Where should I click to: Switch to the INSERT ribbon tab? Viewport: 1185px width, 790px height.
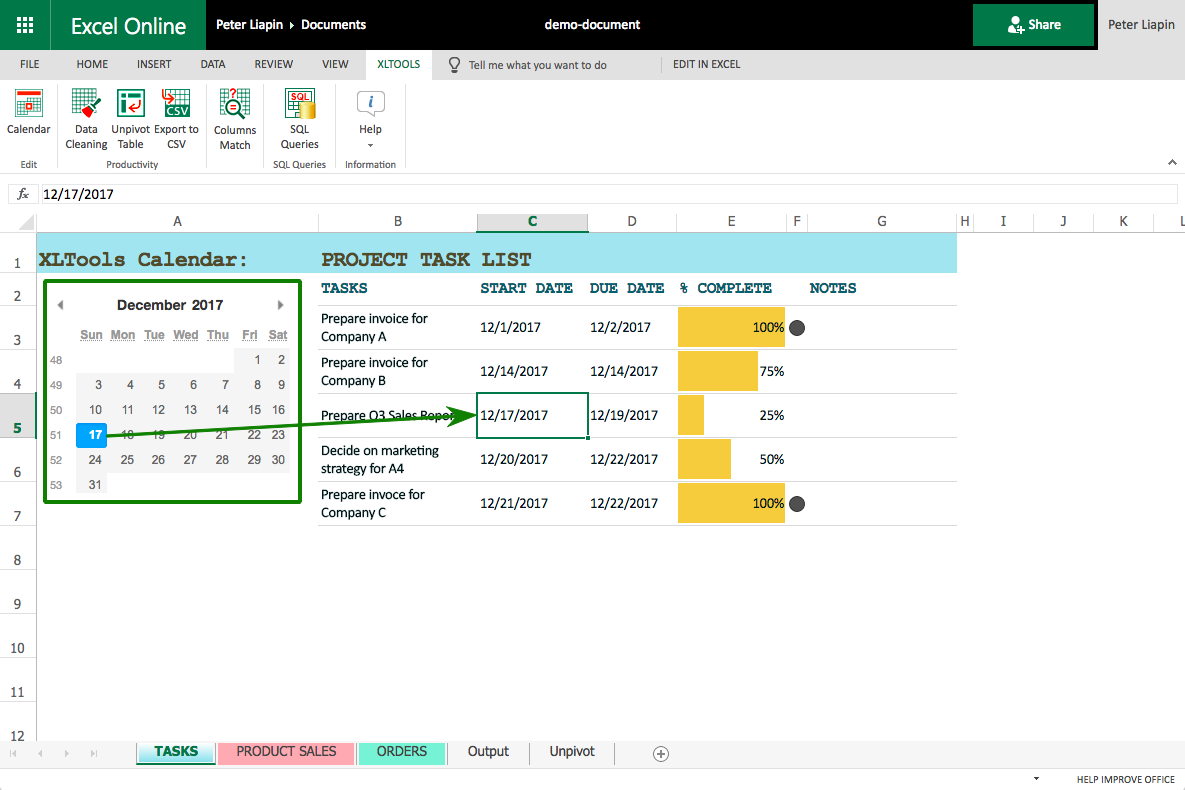154,64
